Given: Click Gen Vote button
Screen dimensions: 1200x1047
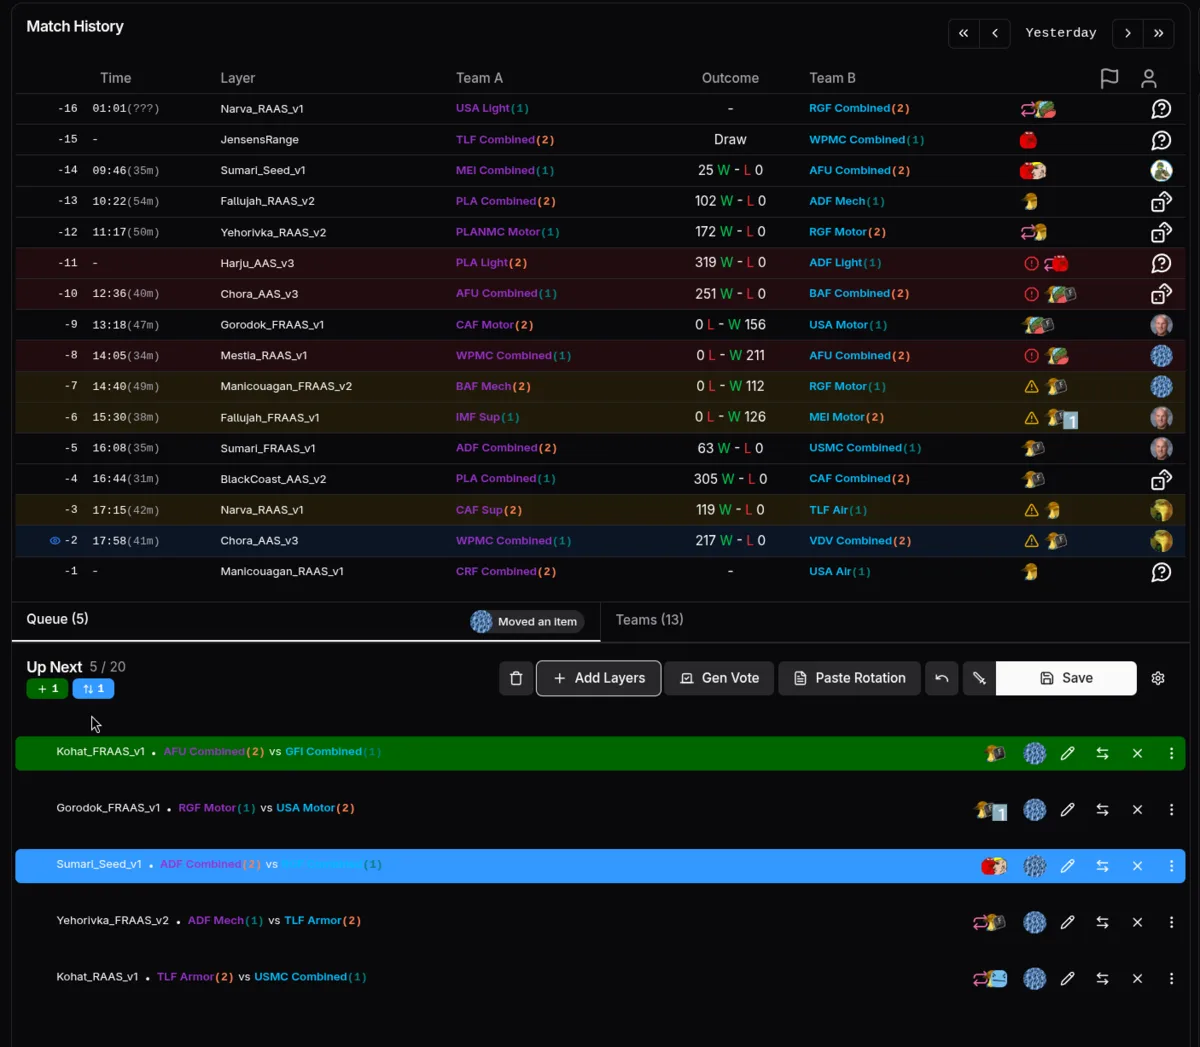Looking at the screenshot, I should pos(719,678).
